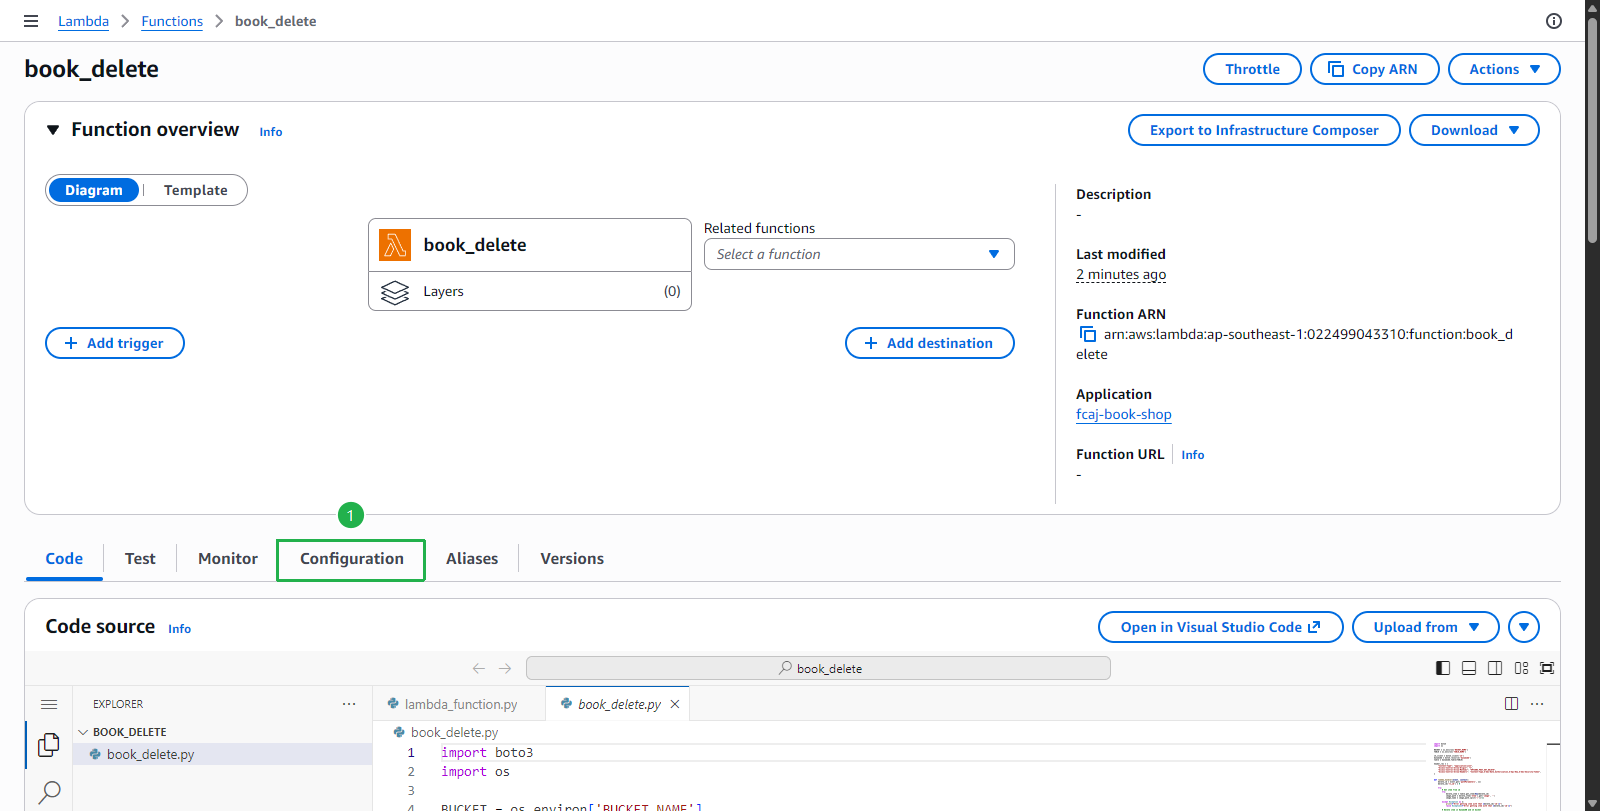Viewport: 1600px width, 811px height.
Task: Open editor tab more actions ellipsis
Action: [x=1538, y=704]
